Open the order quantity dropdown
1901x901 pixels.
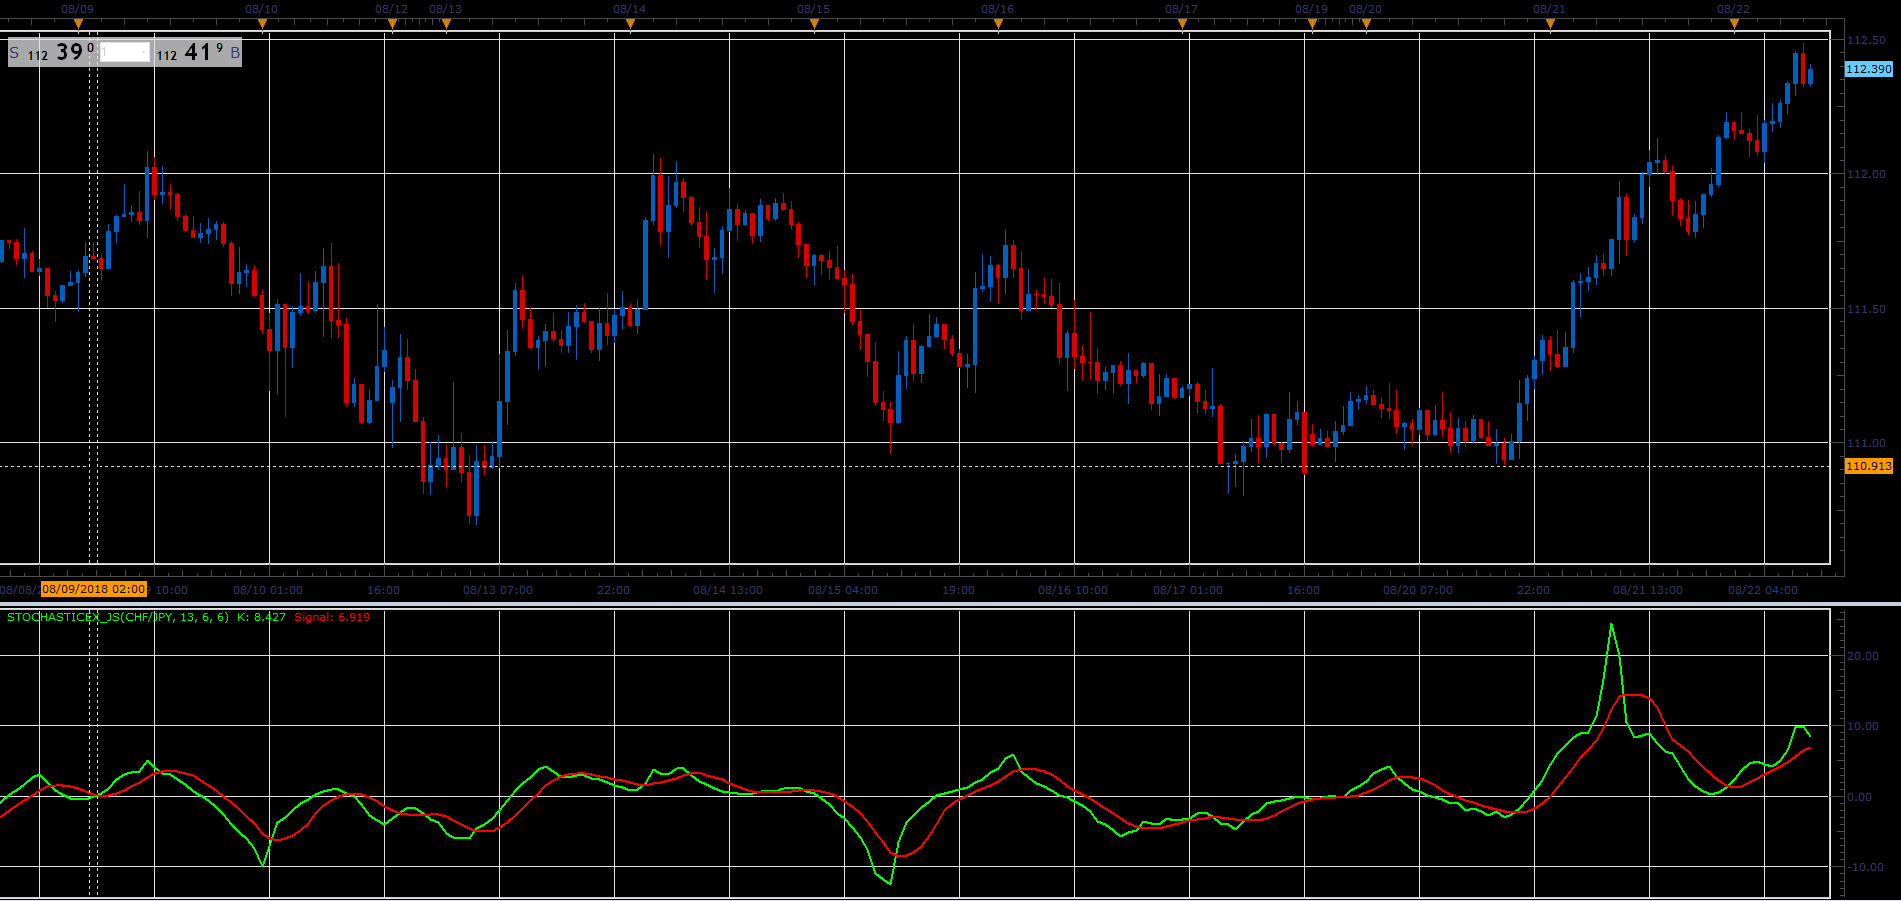click(x=144, y=52)
